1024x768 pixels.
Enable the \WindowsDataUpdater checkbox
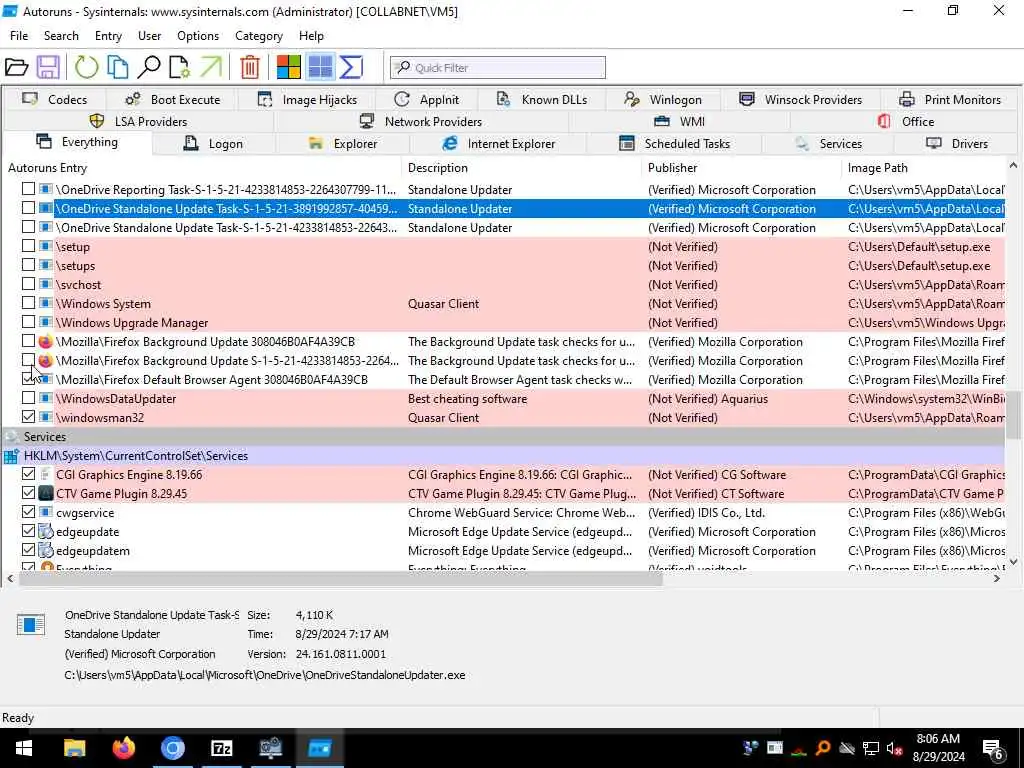point(28,398)
